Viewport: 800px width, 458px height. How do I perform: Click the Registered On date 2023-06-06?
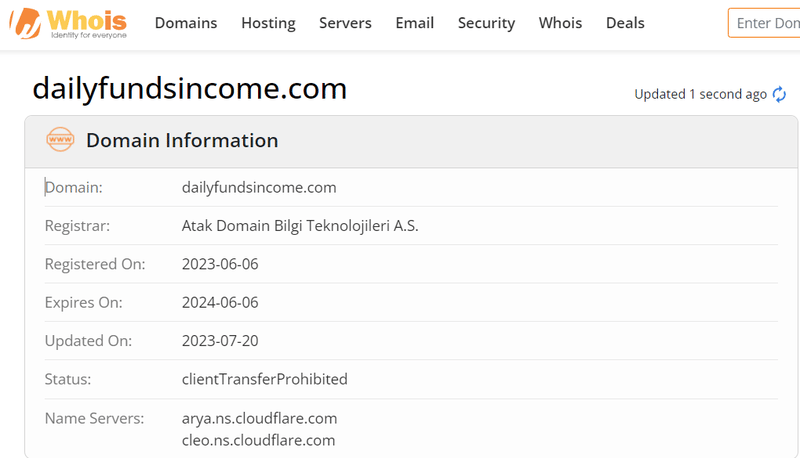click(x=220, y=264)
